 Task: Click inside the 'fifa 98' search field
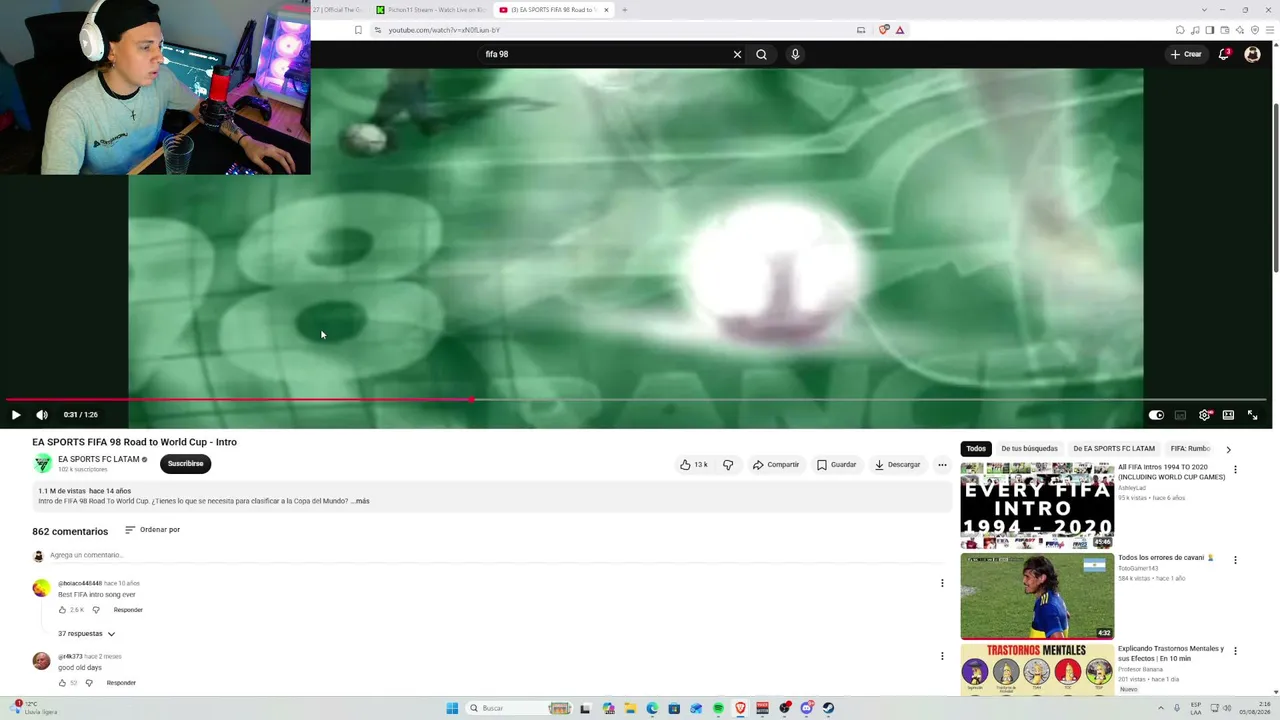(x=605, y=54)
